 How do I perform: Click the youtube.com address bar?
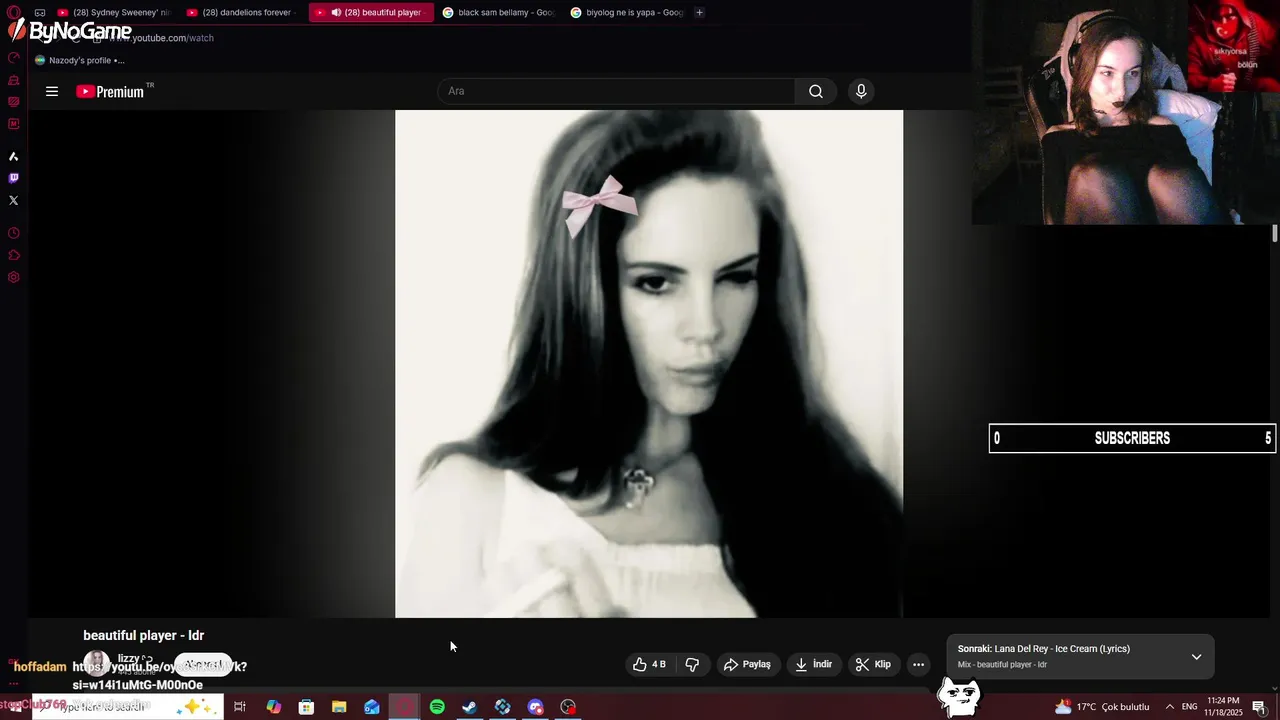pyautogui.click(x=160, y=38)
